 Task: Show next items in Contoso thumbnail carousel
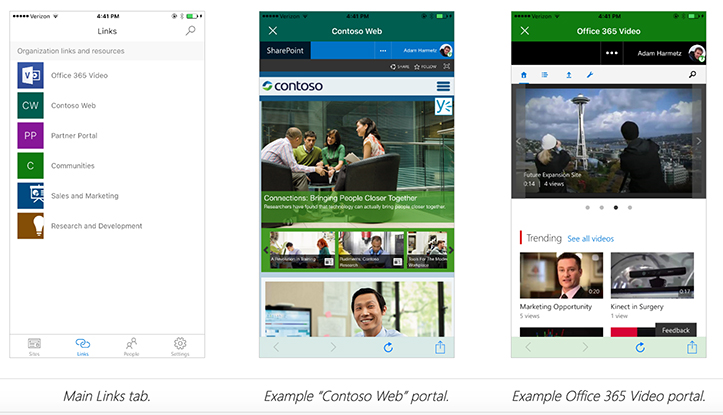coord(451,250)
